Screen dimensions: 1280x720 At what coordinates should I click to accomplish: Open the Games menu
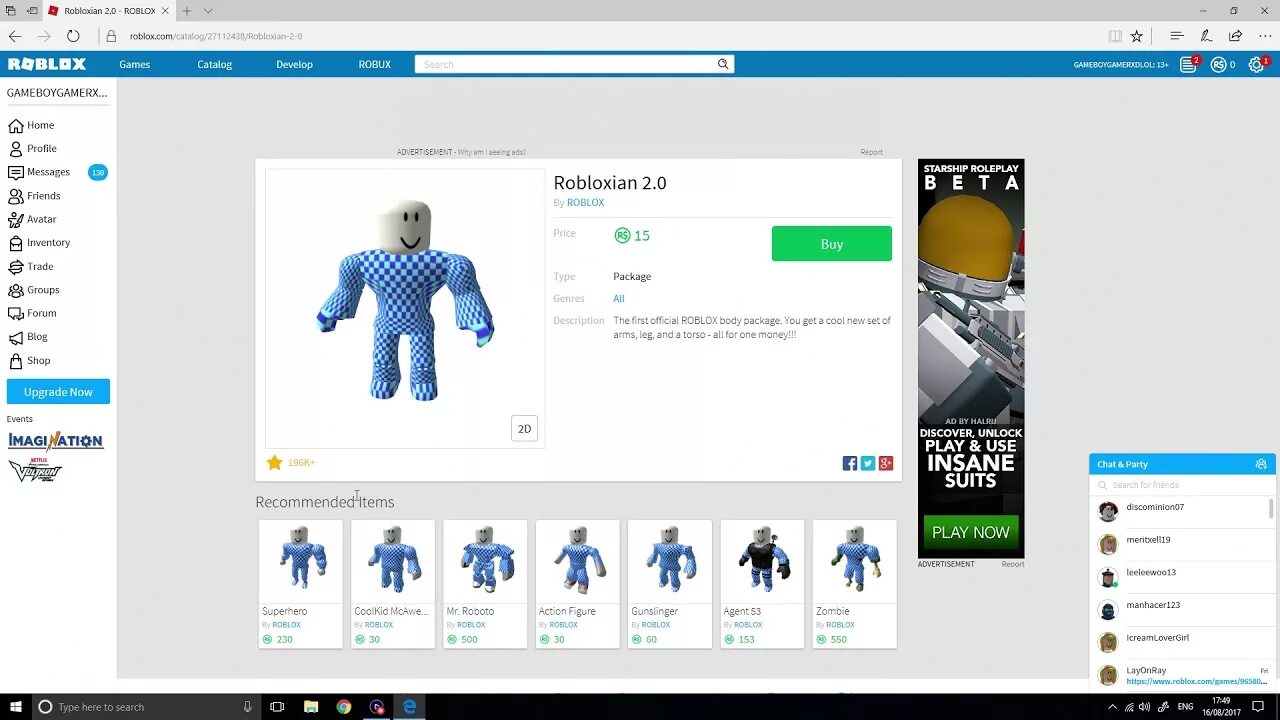(135, 64)
